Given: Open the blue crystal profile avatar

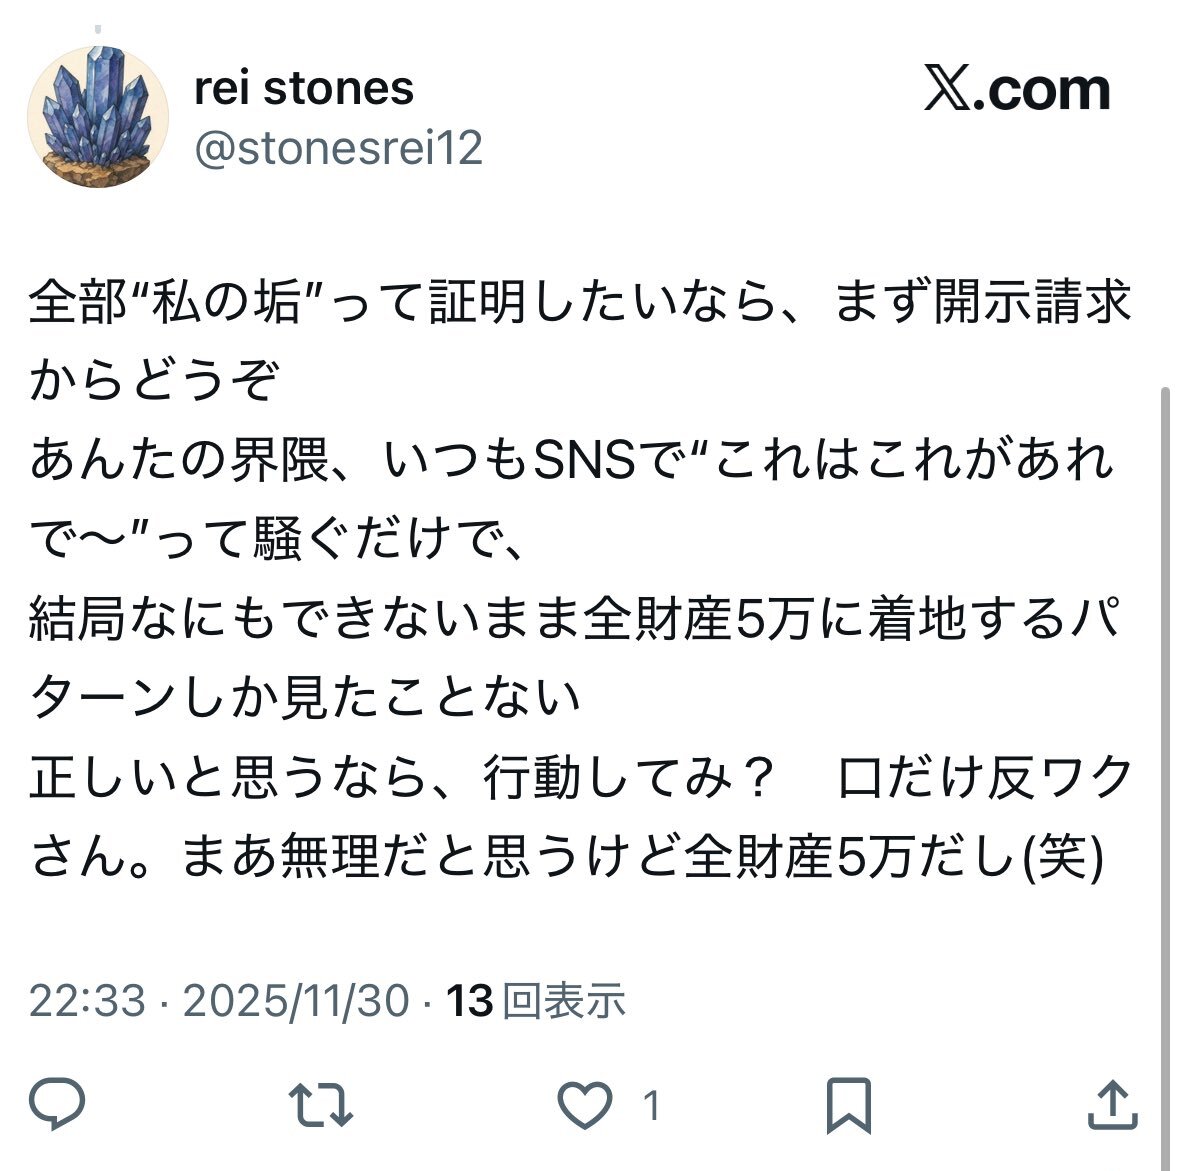Looking at the screenshot, I should coord(97,117).
